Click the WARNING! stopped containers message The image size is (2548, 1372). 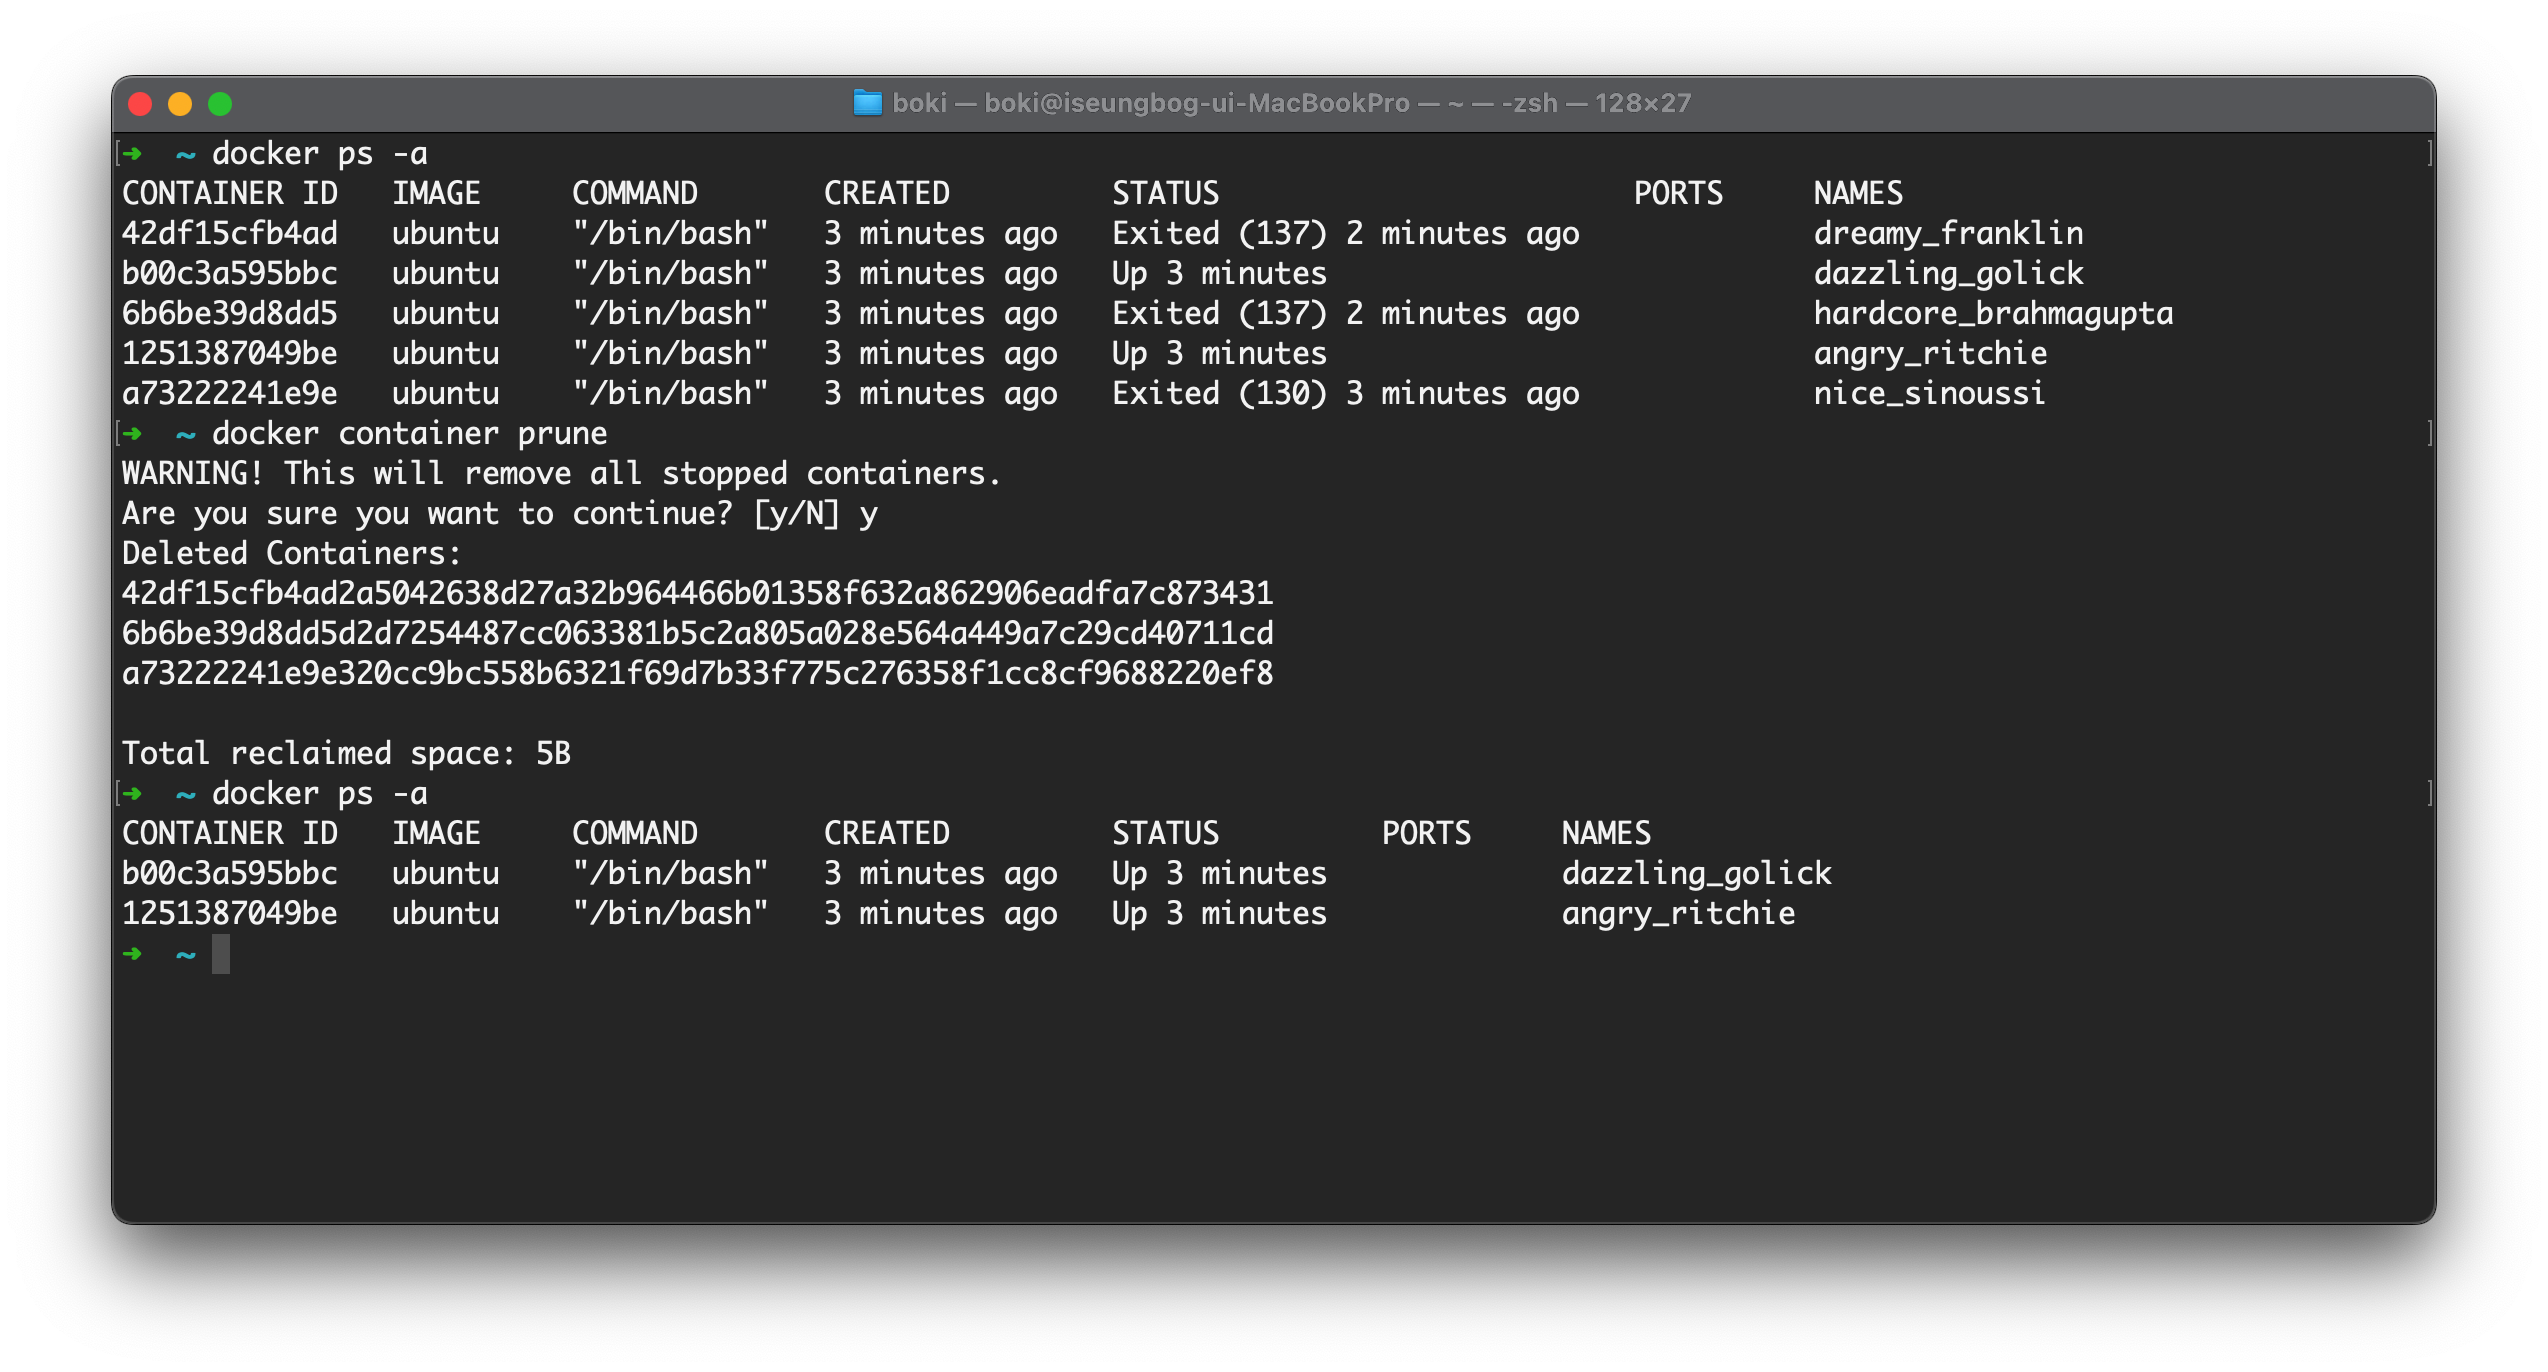pyautogui.click(x=560, y=474)
